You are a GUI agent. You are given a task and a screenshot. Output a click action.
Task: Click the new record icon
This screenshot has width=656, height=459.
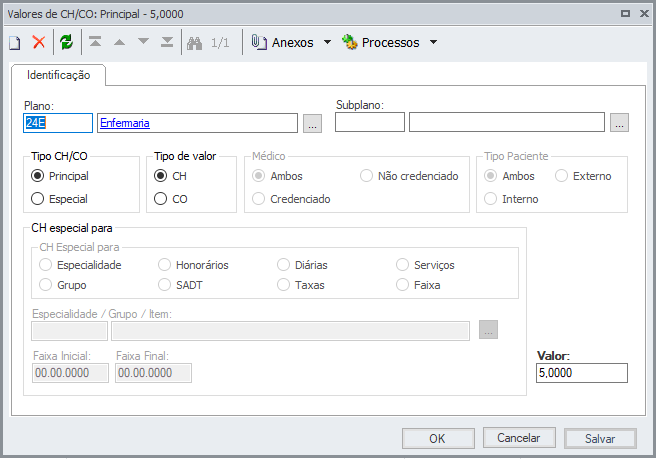15,43
